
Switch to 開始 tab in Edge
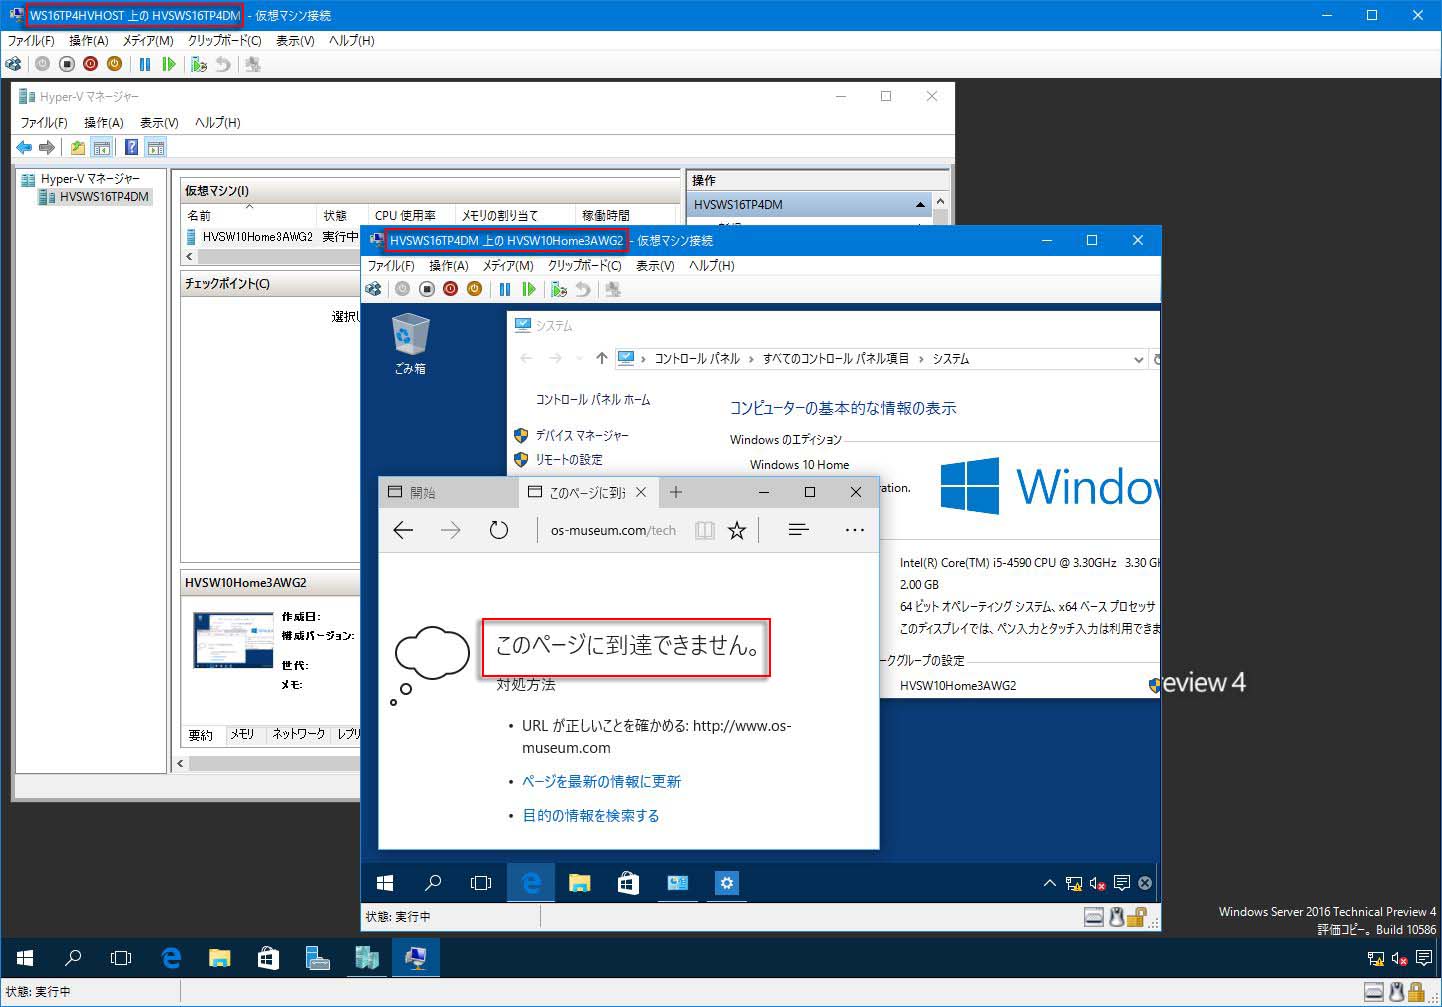click(x=448, y=492)
